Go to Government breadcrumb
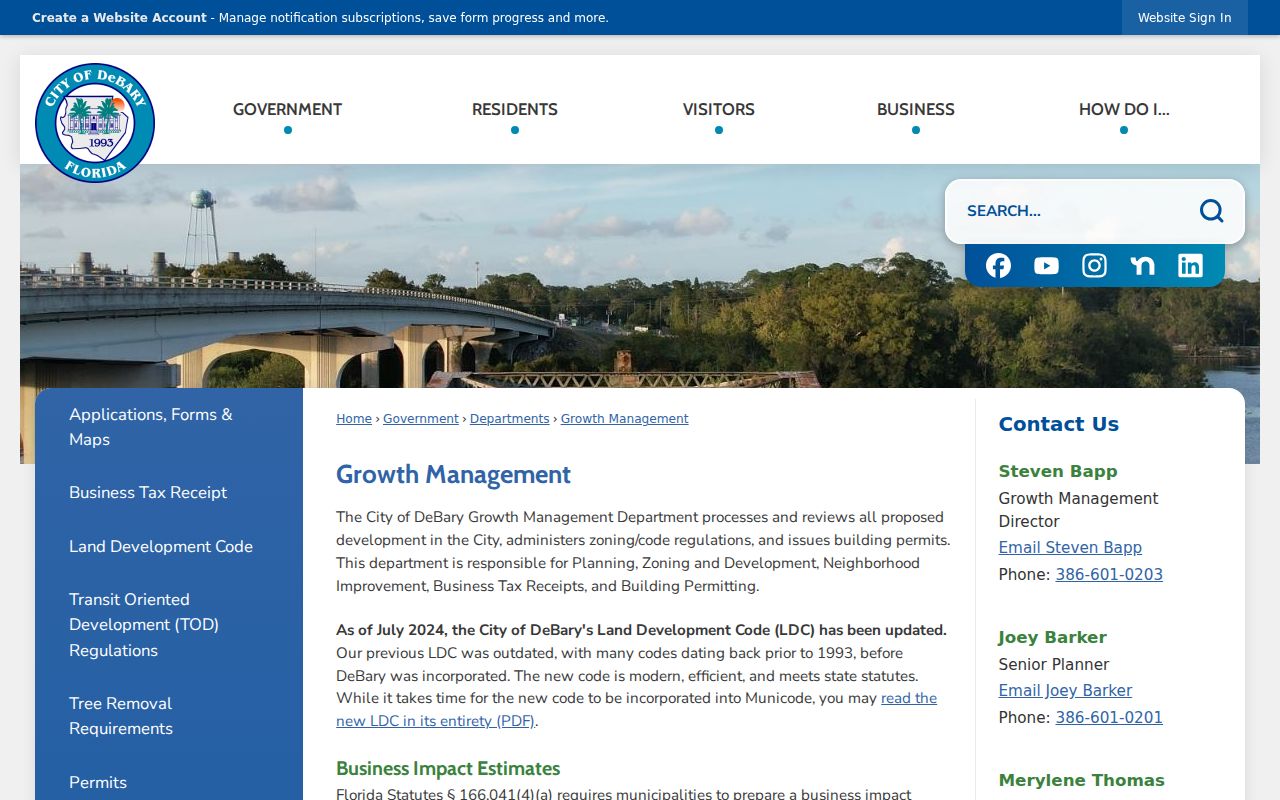Image resolution: width=1280 pixels, height=800 pixels. 421,419
